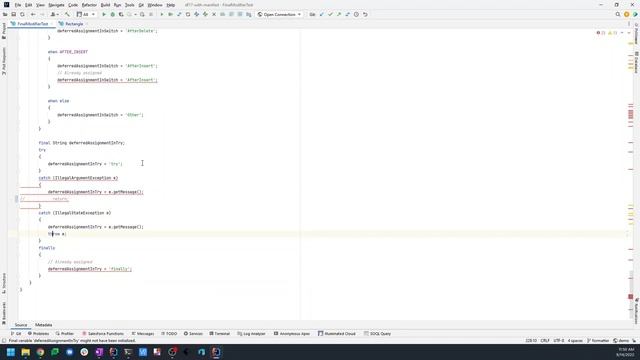640x360 pixels.
Task: Open the Project tool window on left sidebar
Action: point(4,31)
